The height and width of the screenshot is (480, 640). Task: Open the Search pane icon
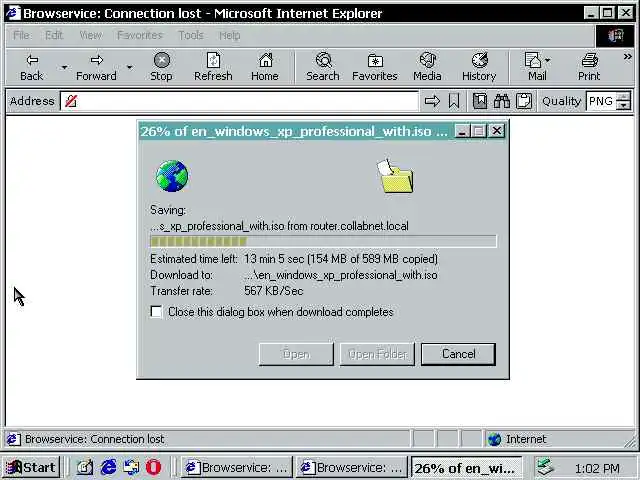323,67
